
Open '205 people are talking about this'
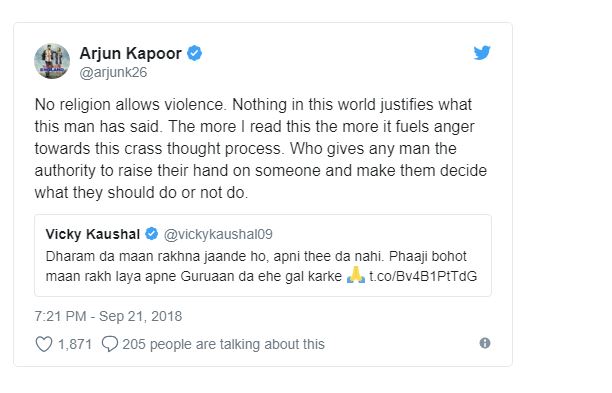click(223, 344)
